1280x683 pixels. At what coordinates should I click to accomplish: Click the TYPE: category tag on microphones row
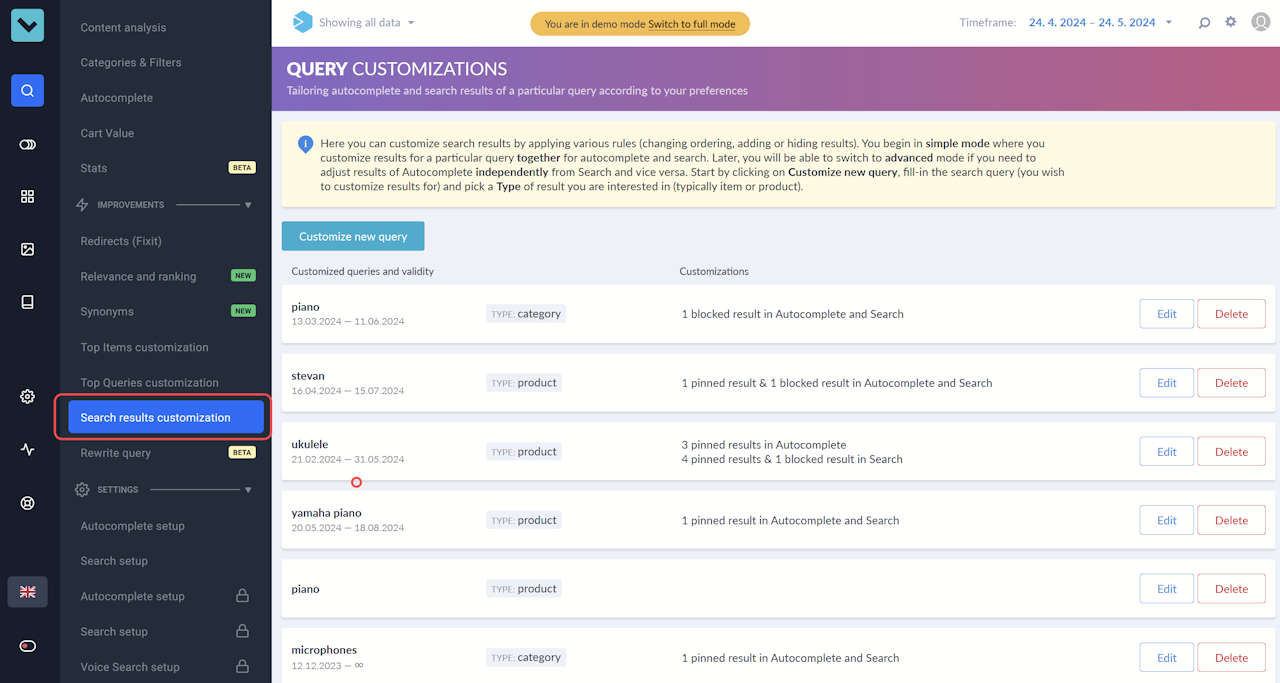(x=527, y=657)
